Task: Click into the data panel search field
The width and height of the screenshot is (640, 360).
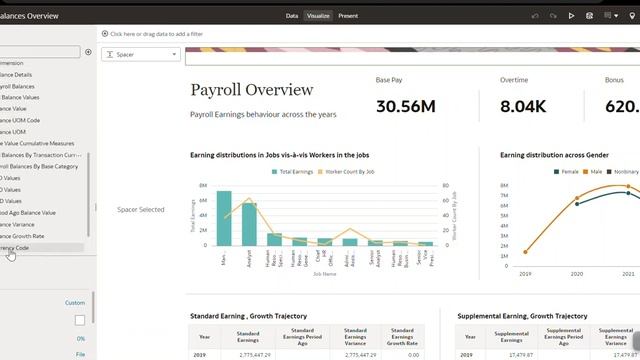Action: point(40,52)
